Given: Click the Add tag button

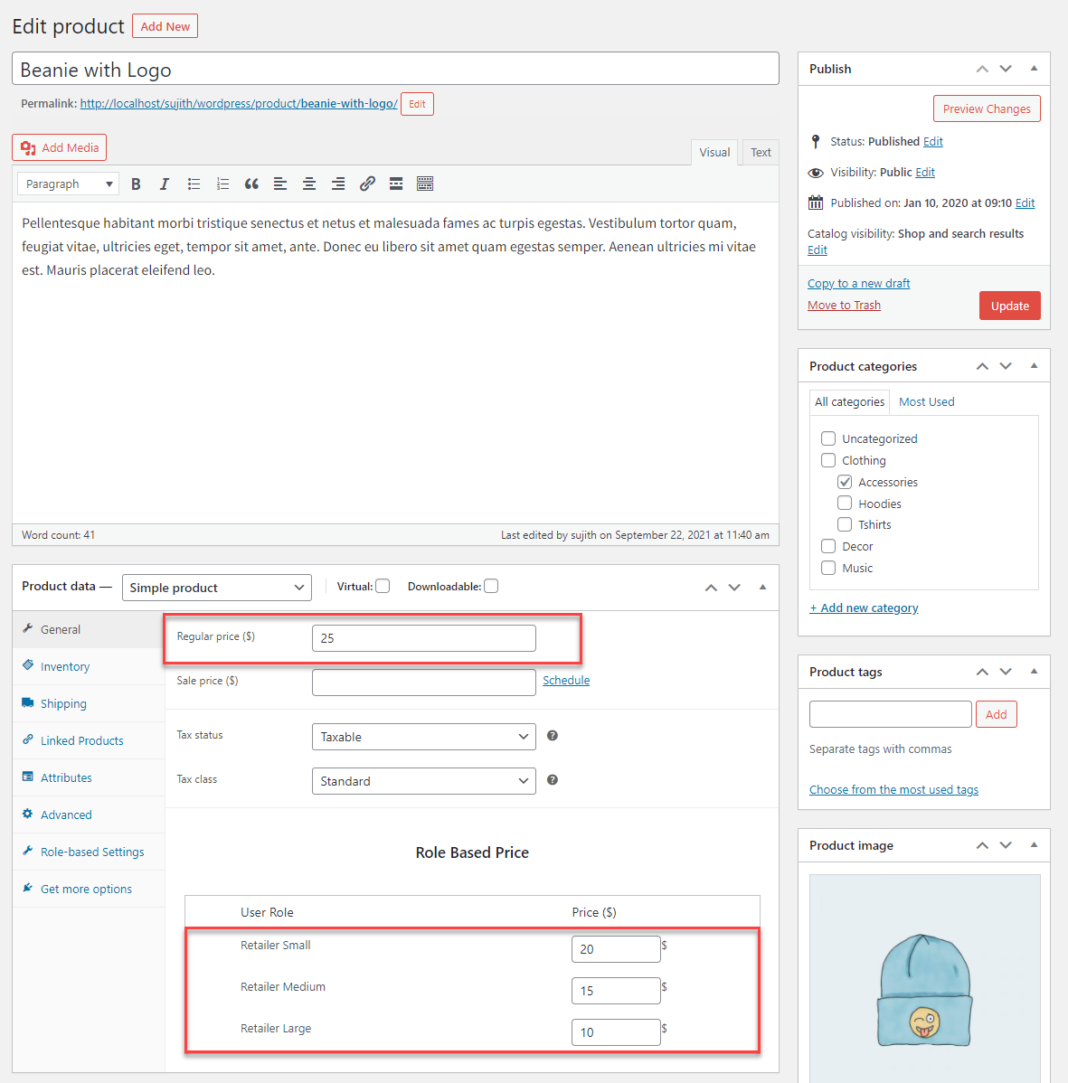Looking at the screenshot, I should tap(995, 714).
